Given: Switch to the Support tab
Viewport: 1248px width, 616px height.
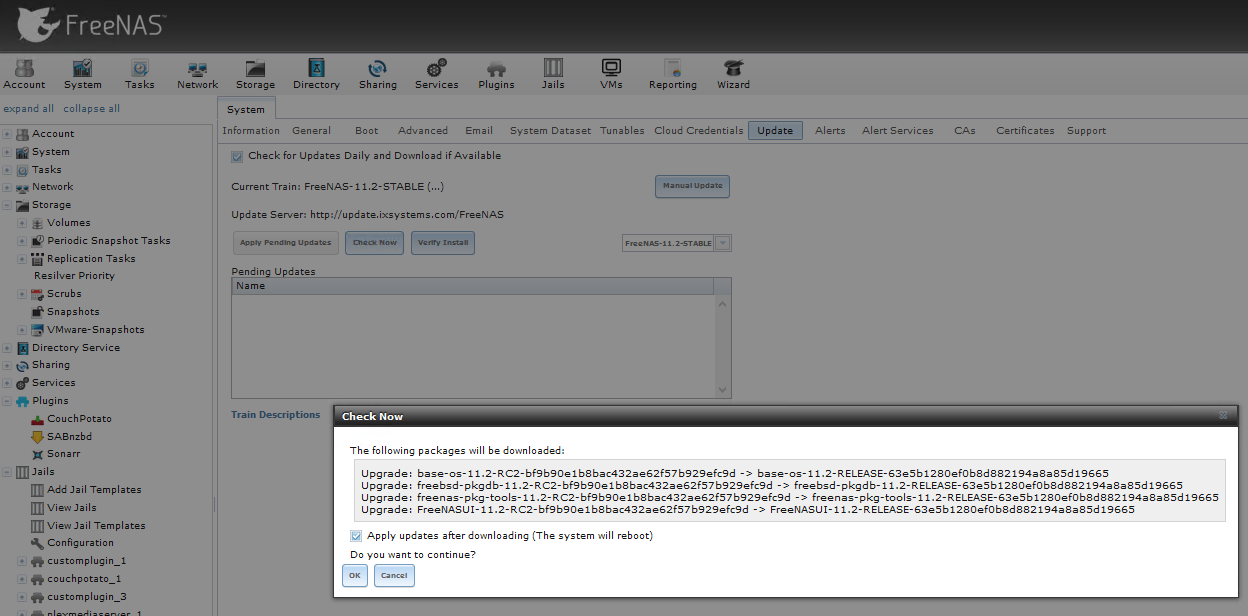Looking at the screenshot, I should tap(1086, 131).
